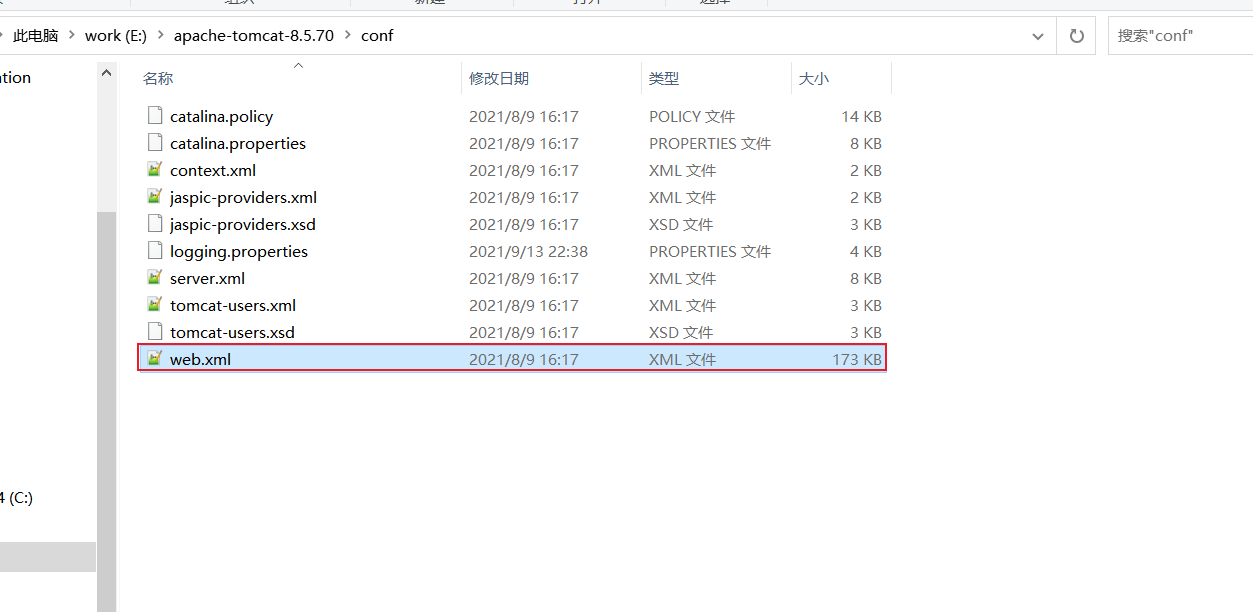Viewport: 1253px width, 612px height.
Task: Click the catalina.policy file icon
Action: 154,116
